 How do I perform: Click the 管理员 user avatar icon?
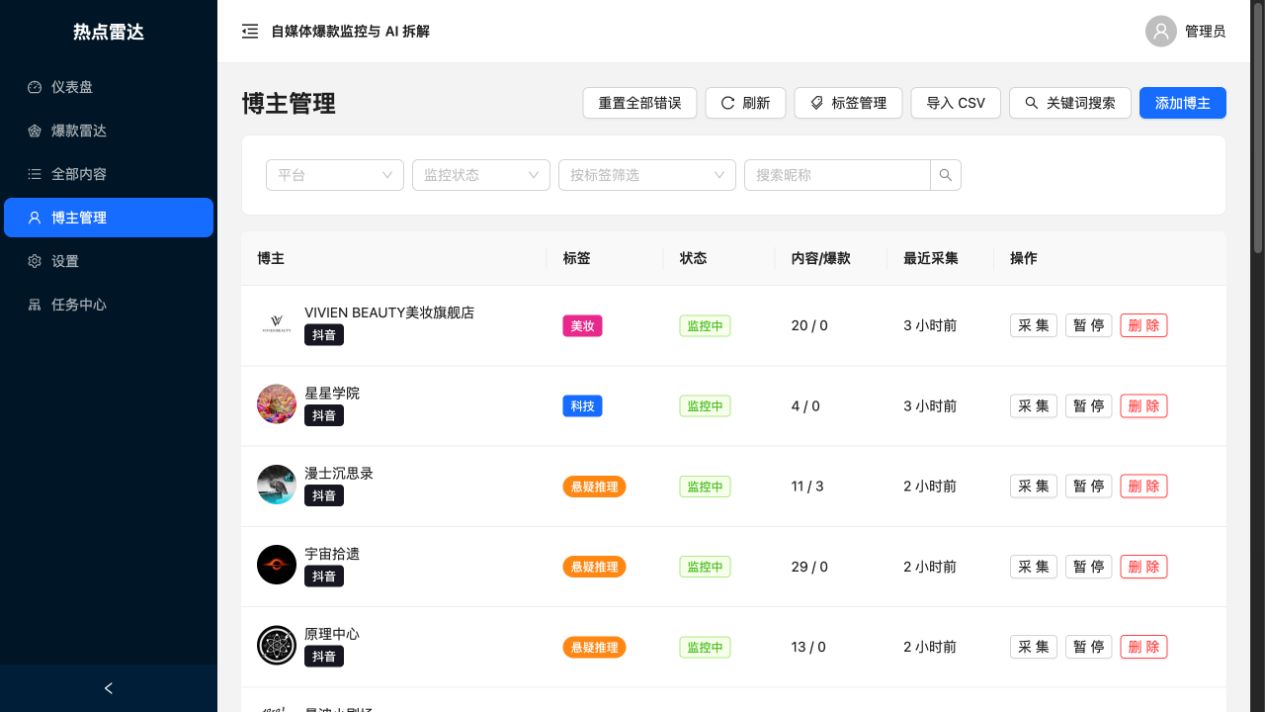pyautogui.click(x=1161, y=31)
